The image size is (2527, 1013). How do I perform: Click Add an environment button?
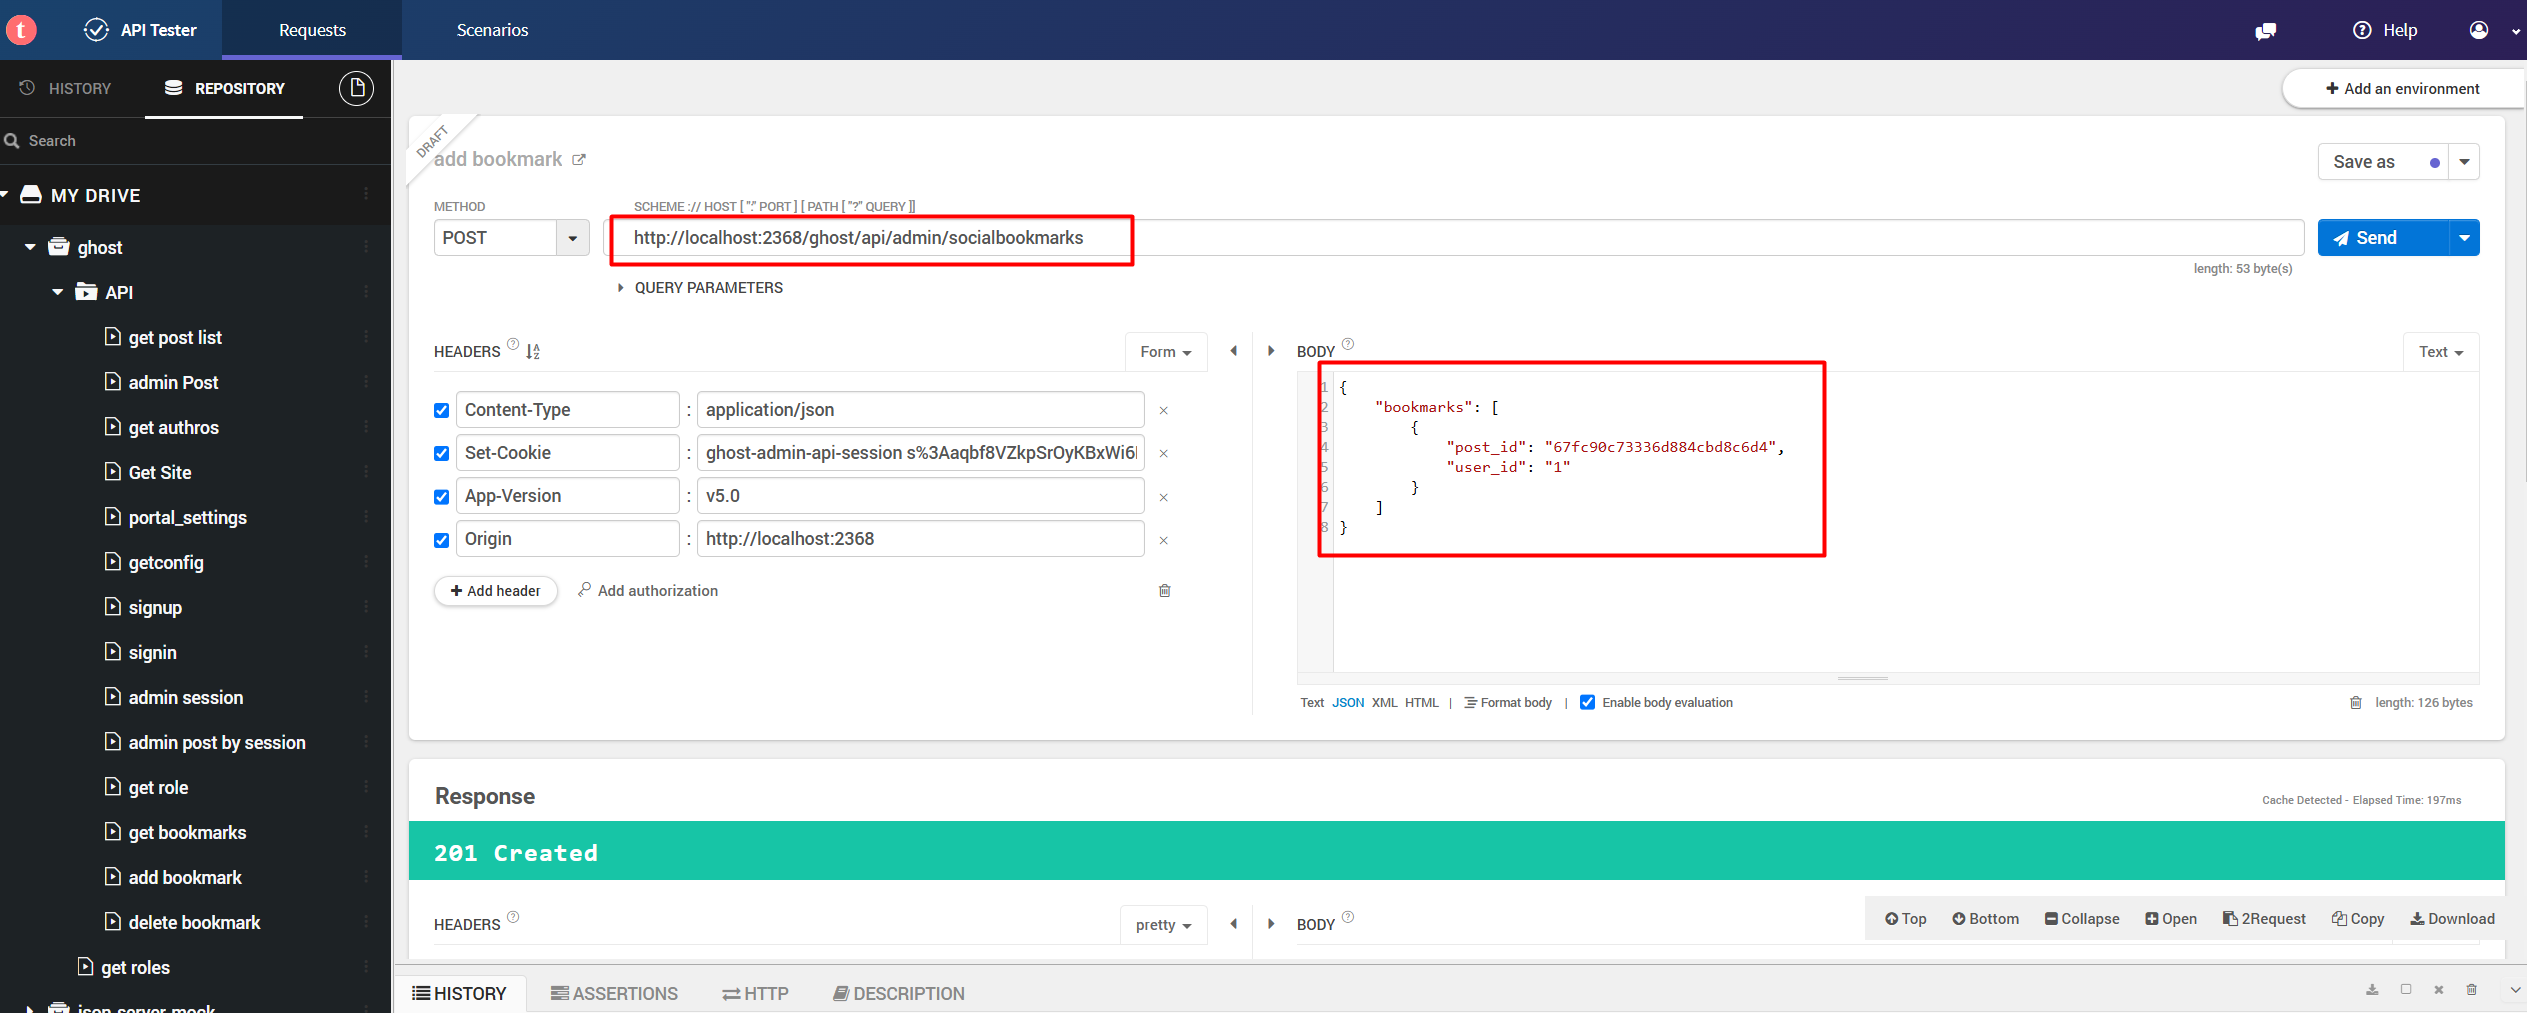click(2402, 89)
